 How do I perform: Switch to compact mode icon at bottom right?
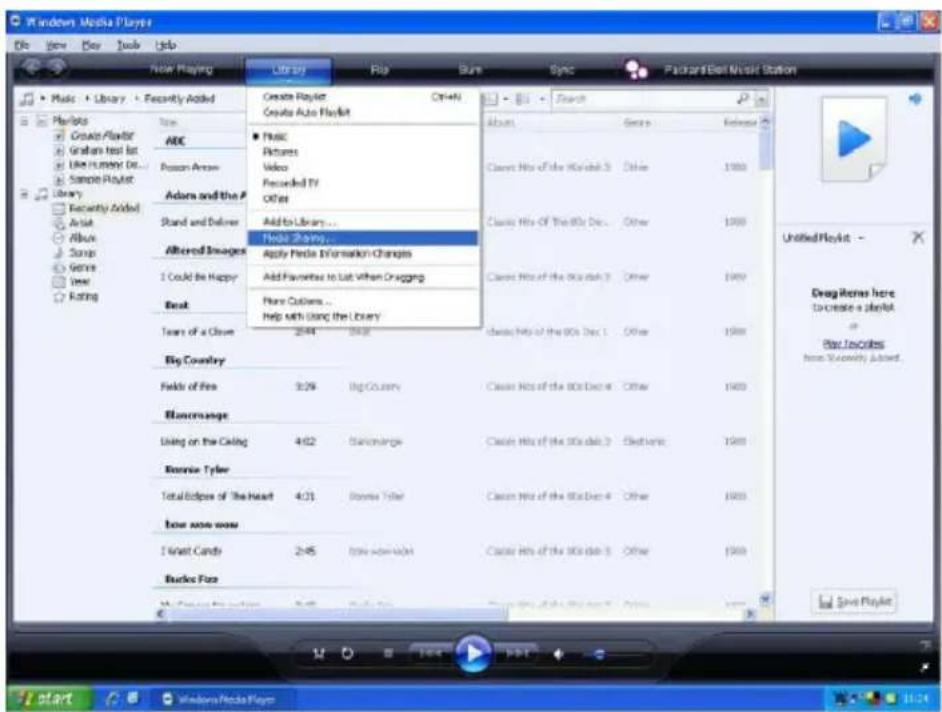(x=926, y=667)
